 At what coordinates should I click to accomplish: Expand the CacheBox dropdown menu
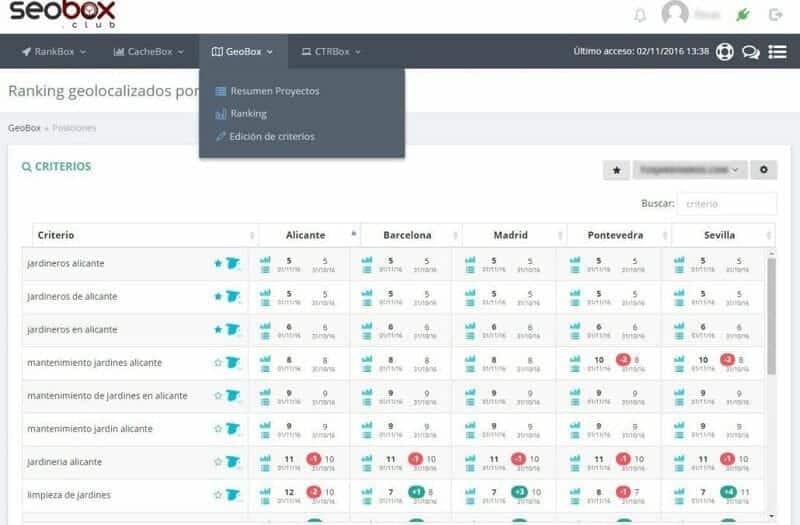148,52
